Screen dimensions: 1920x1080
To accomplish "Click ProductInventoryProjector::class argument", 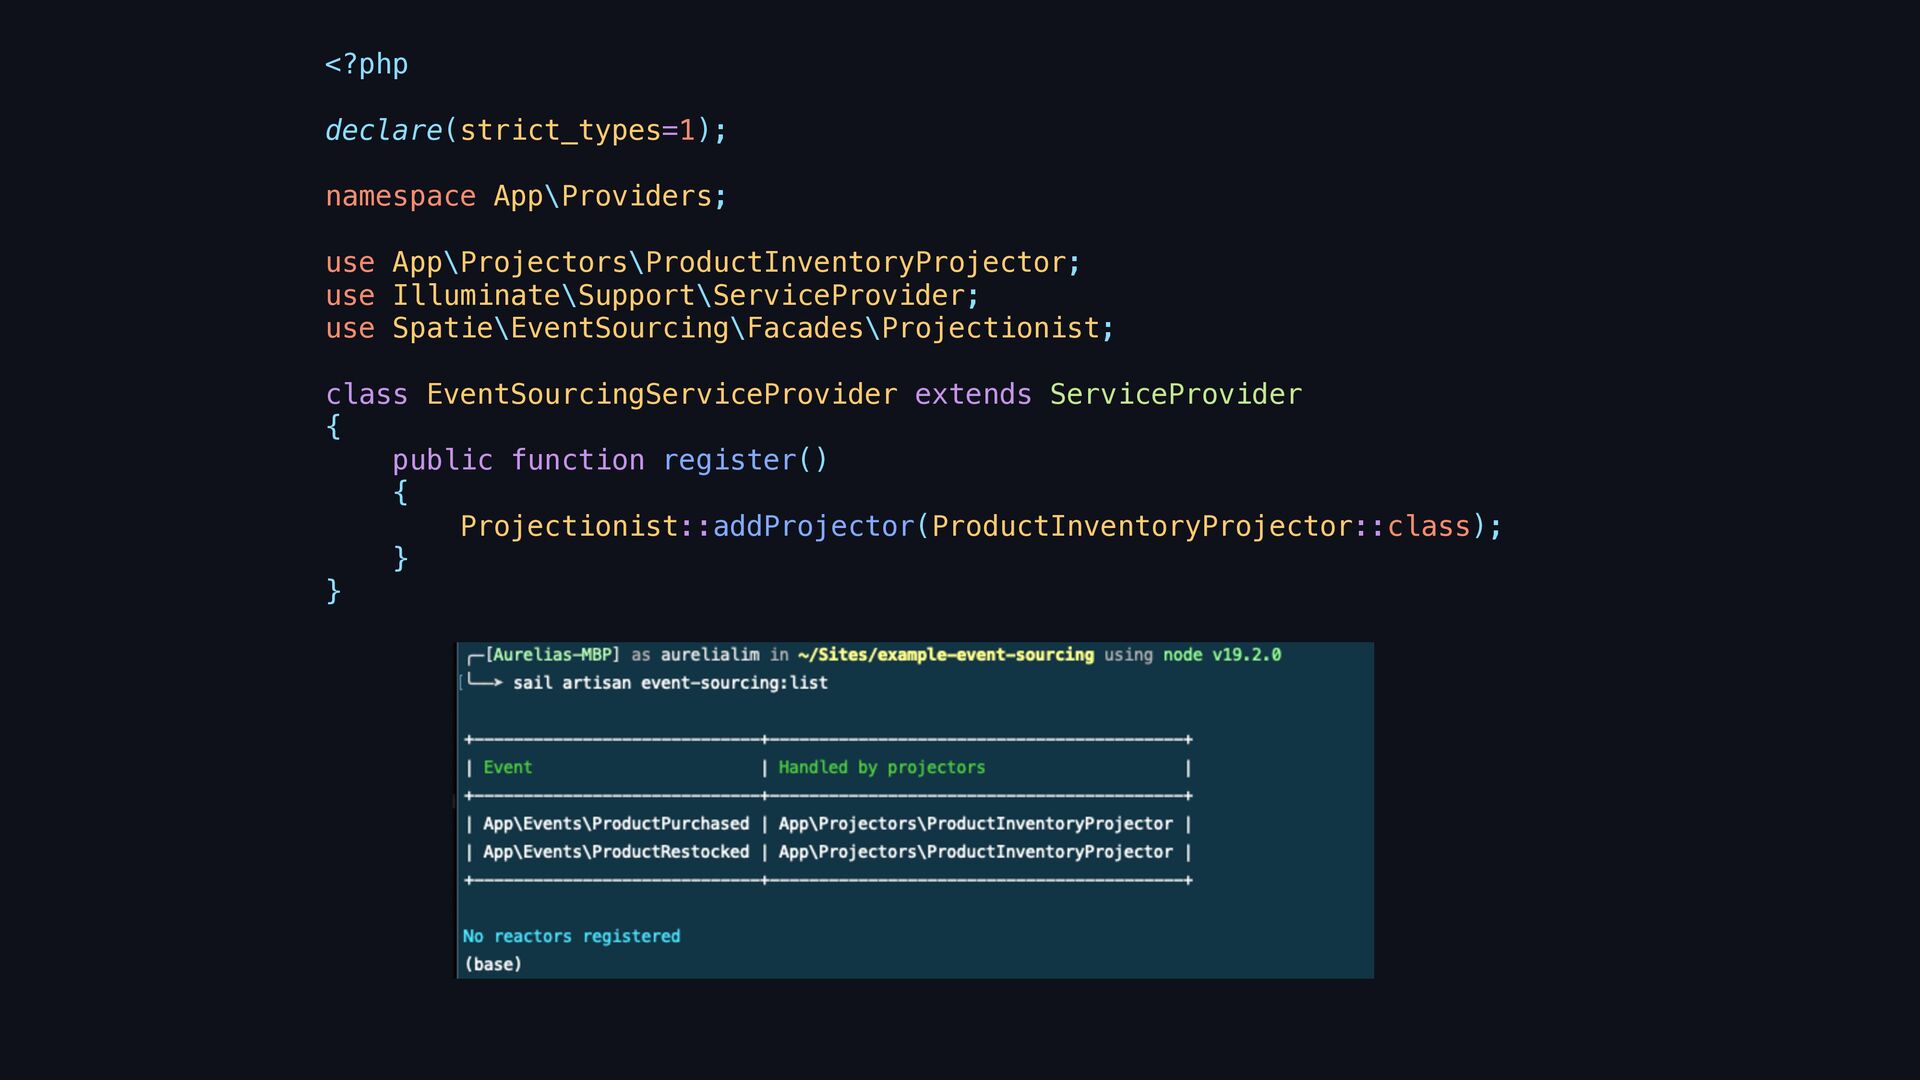I will [x=1200, y=527].
